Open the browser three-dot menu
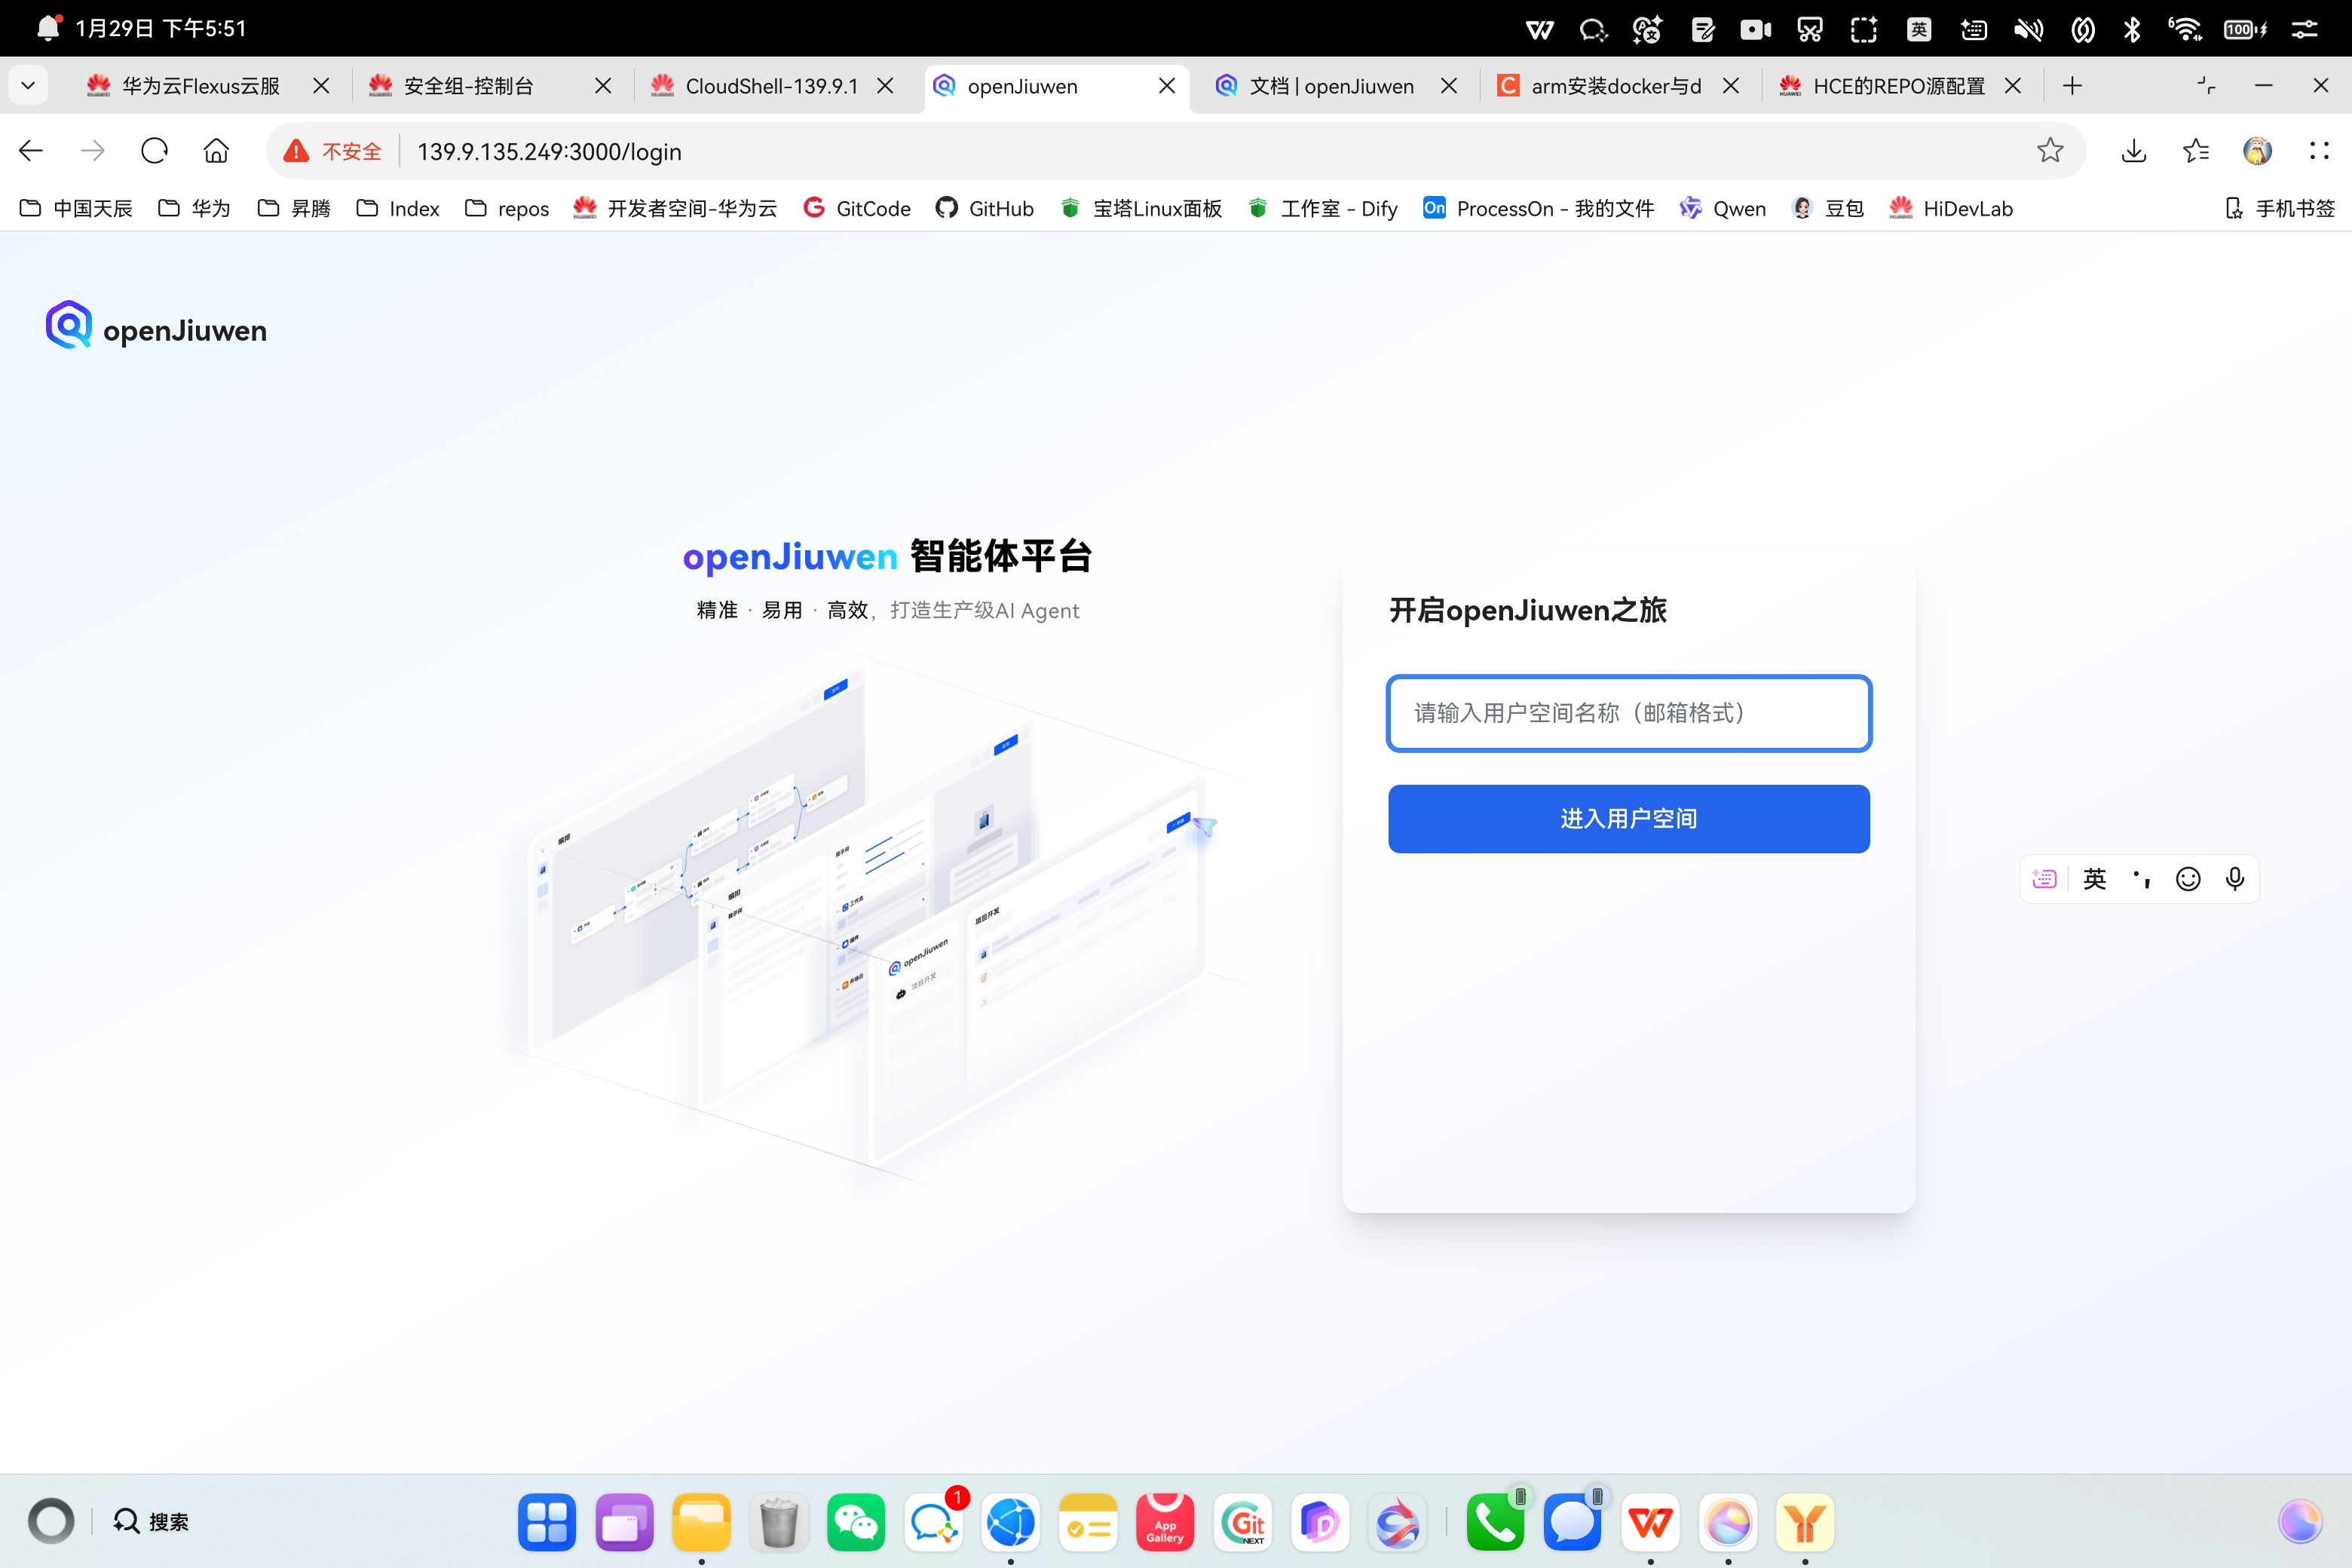Screen dimensions: 2352x1568 [2319, 151]
